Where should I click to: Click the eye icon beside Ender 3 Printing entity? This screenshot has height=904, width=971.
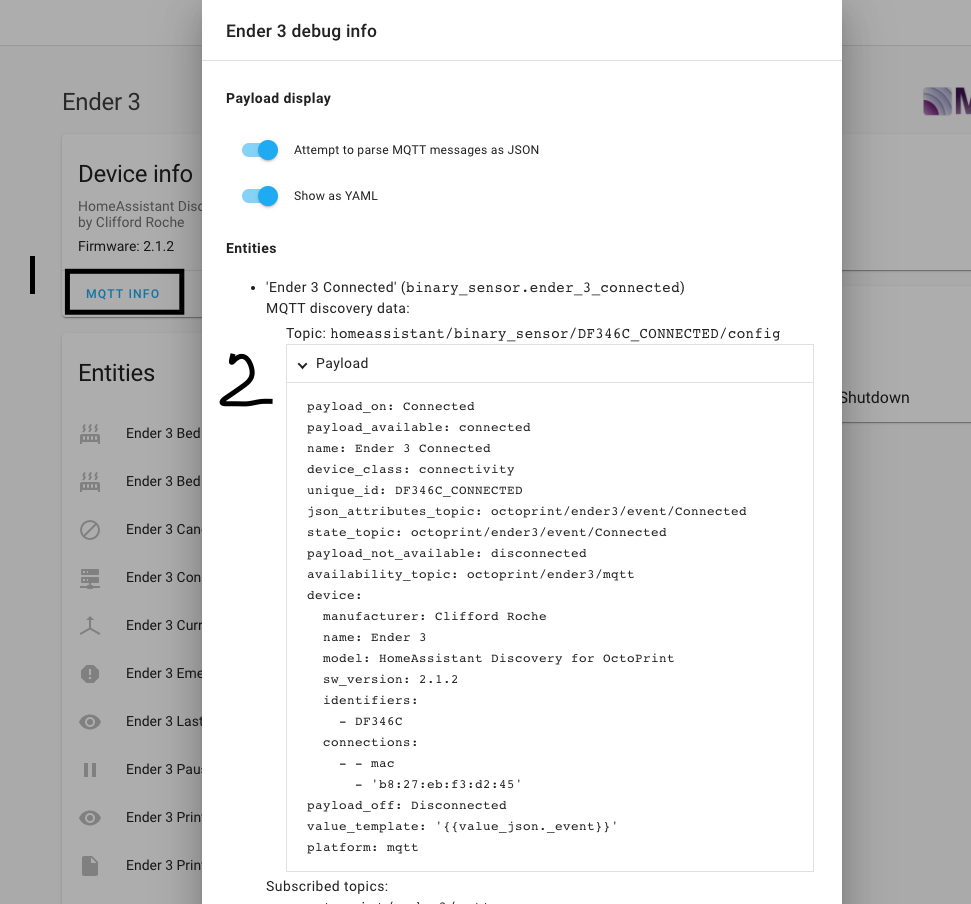[x=89, y=817]
